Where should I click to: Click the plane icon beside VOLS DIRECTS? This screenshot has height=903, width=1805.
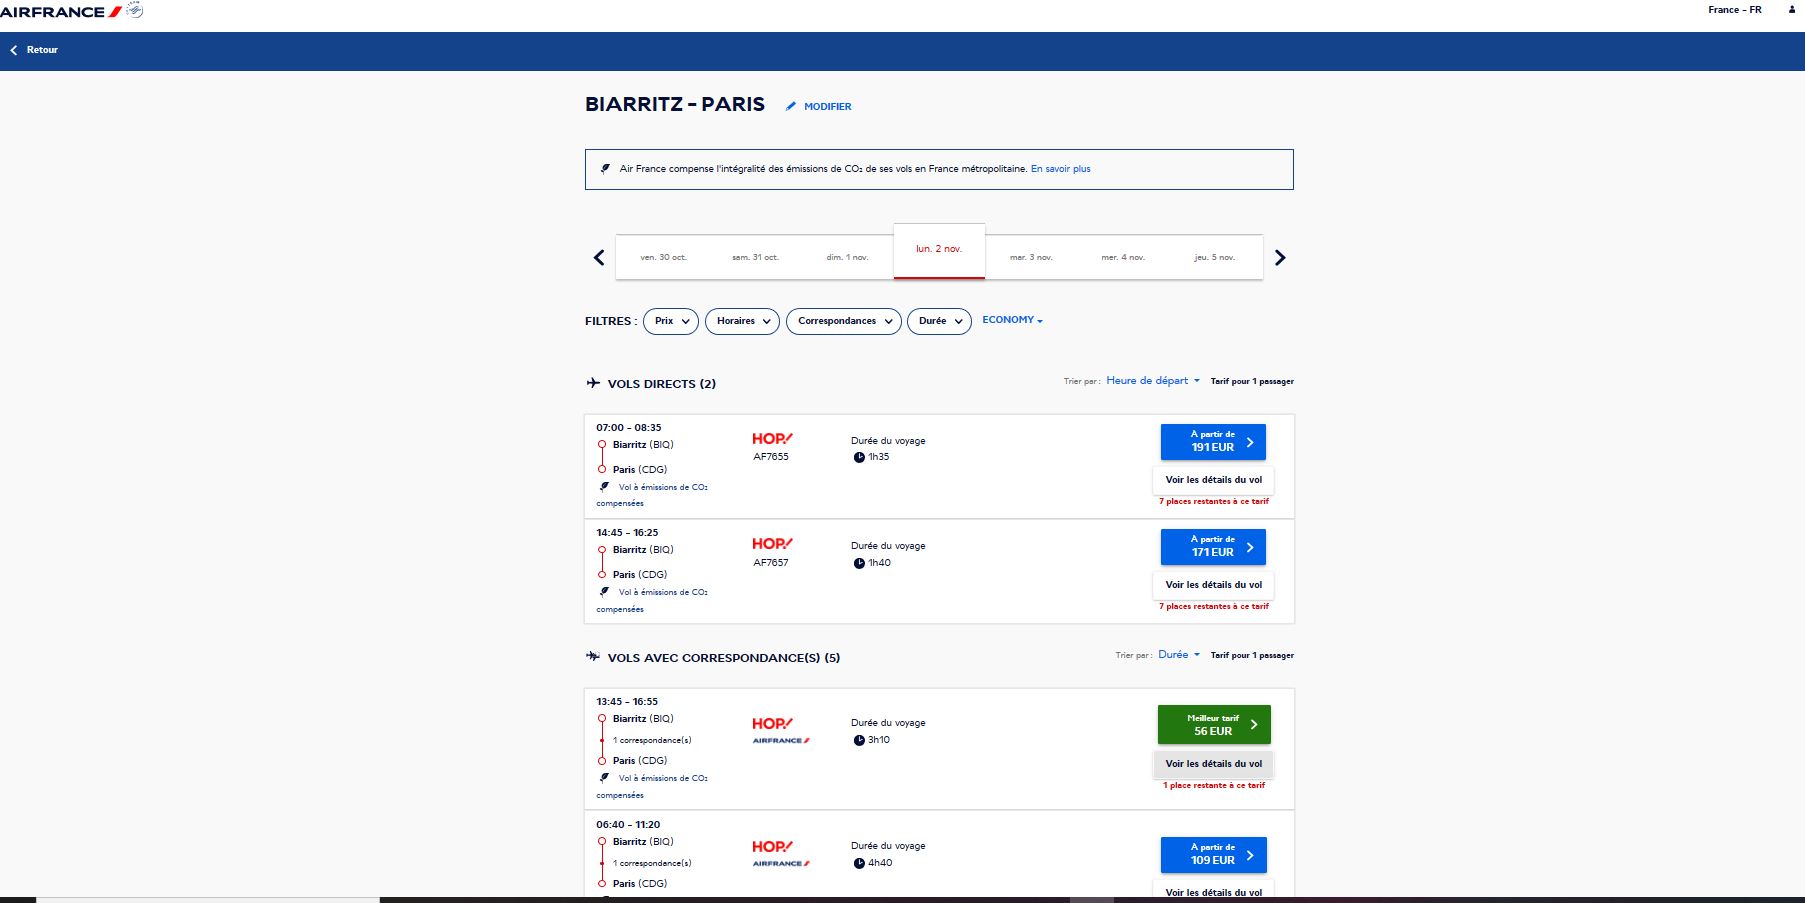tap(593, 383)
